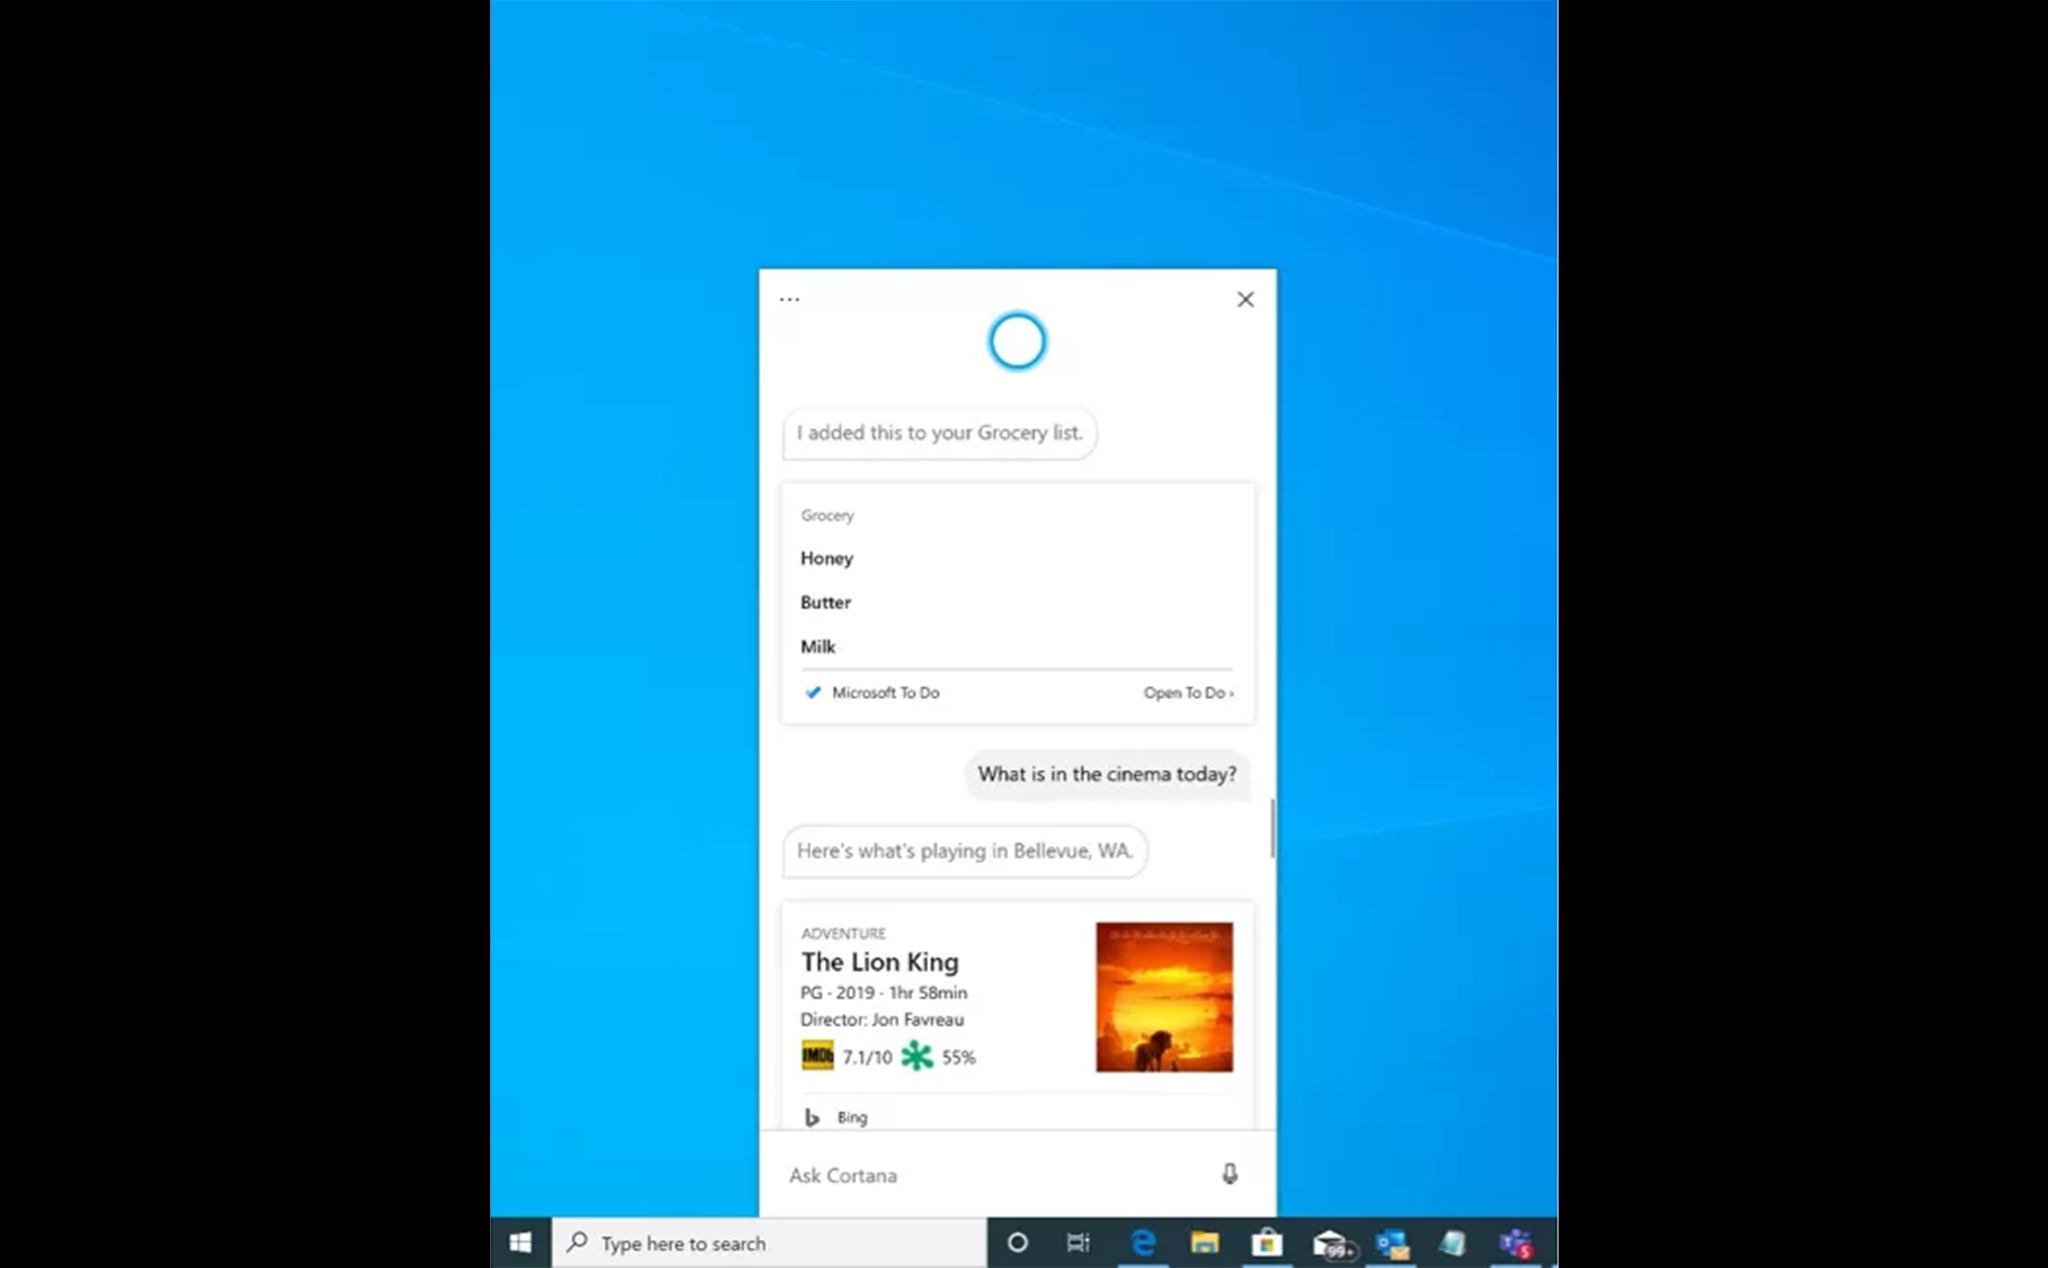Click 'Director: Jon Favreau' text
Viewport: 2048px width, 1268px height.
point(881,1020)
